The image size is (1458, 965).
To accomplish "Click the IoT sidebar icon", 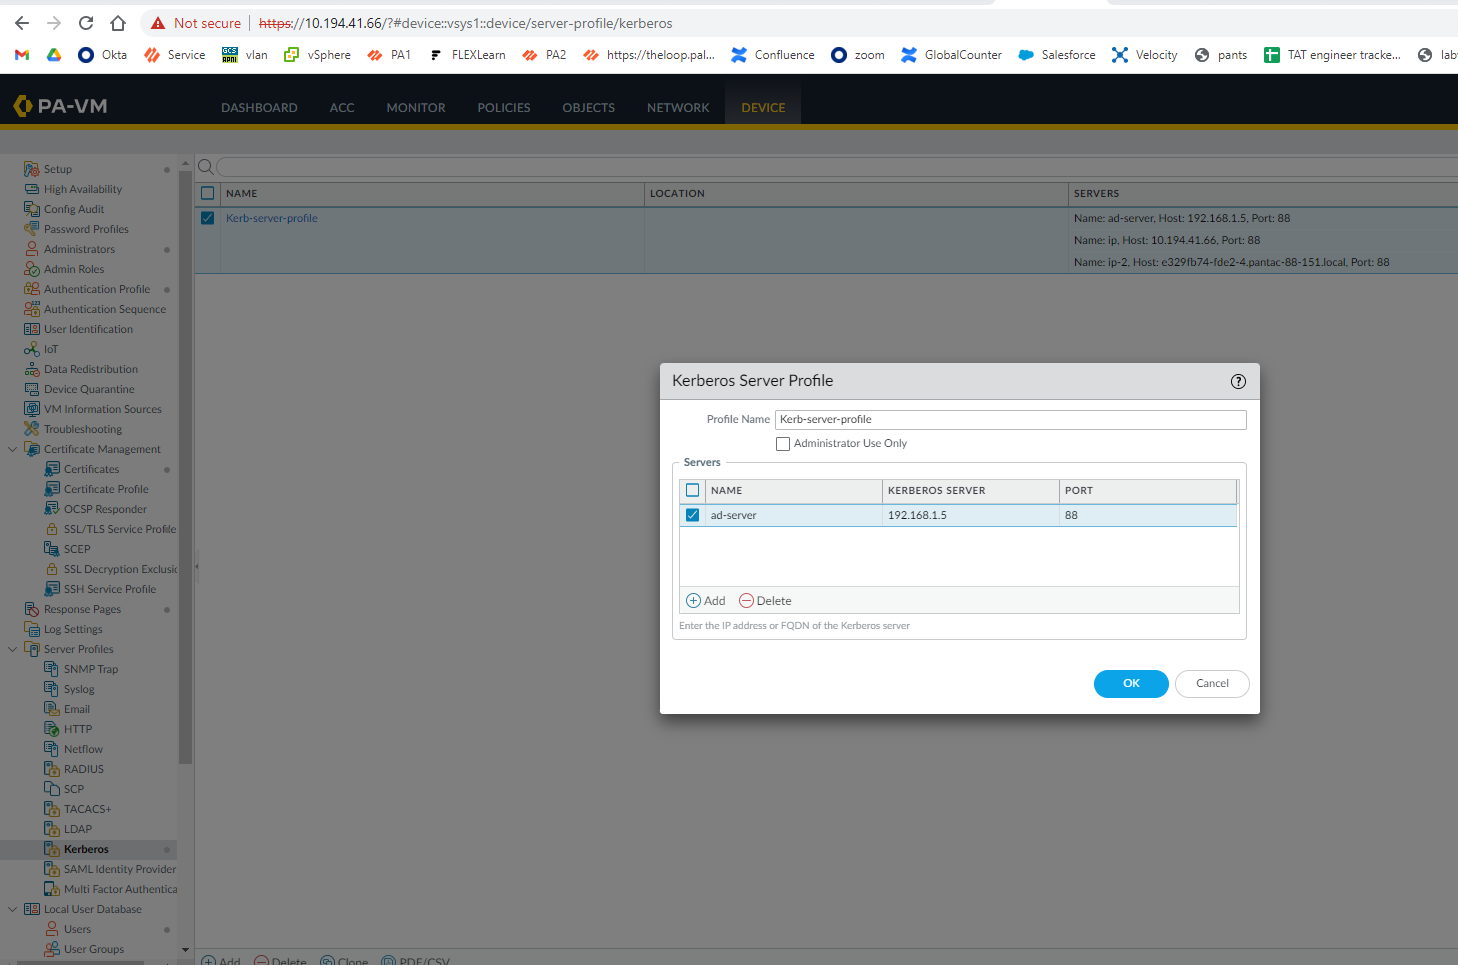I will click(32, 349).
